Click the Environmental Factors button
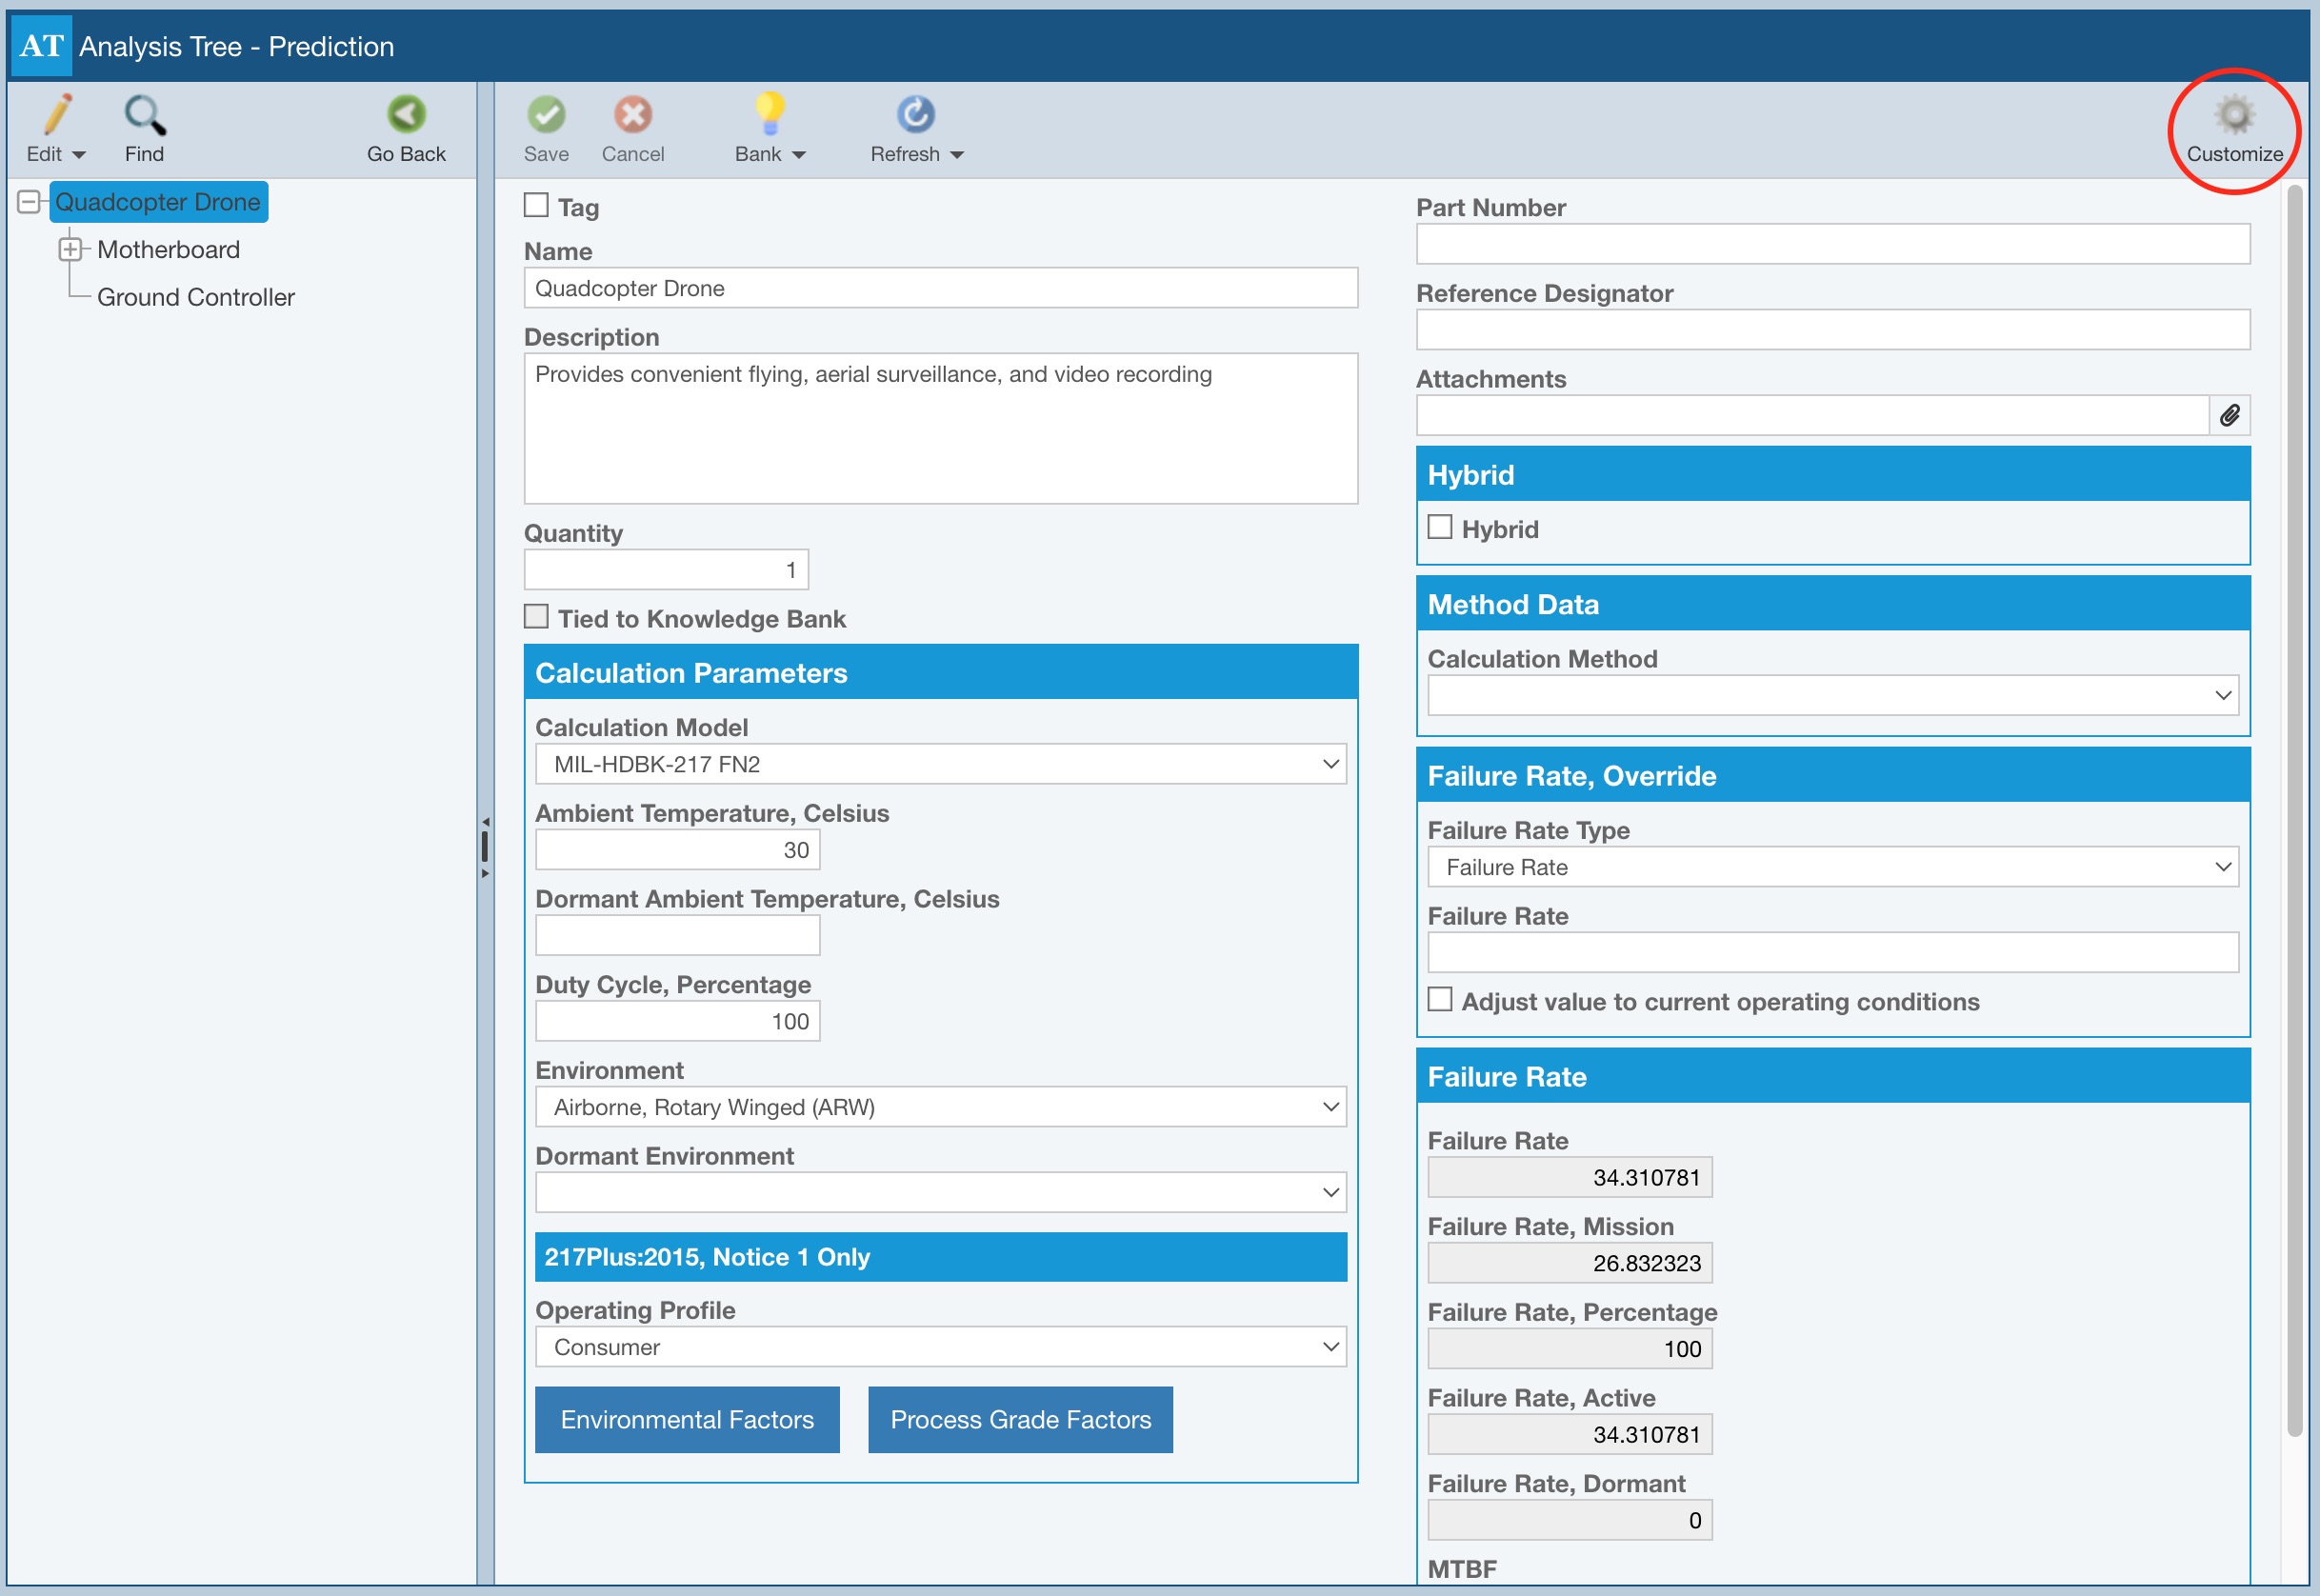This screenshot has width=2320, height=1596. coord(687,1419)
